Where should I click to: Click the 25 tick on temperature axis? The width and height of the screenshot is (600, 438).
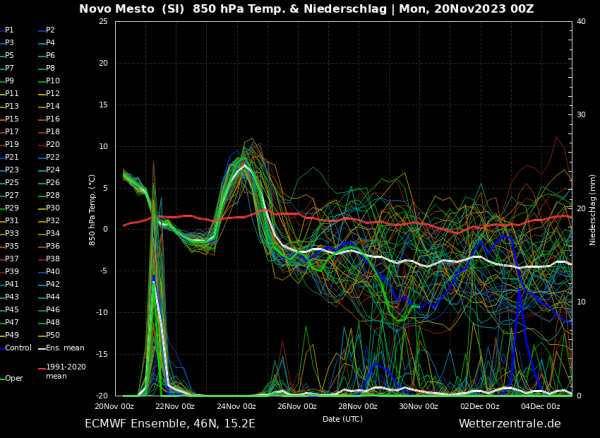coord(103,21)
